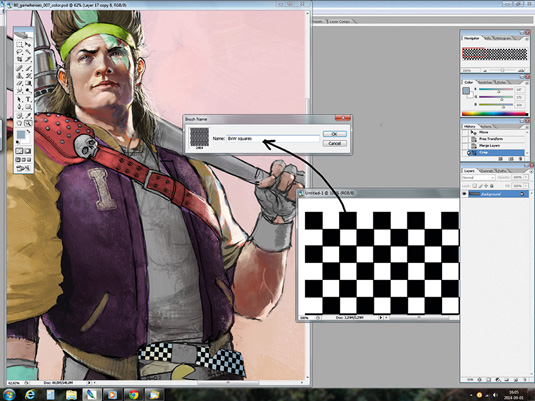Viewport: 535px width, 401px height.
Task: Select the Lasso tool
Action: coord(19,52)
